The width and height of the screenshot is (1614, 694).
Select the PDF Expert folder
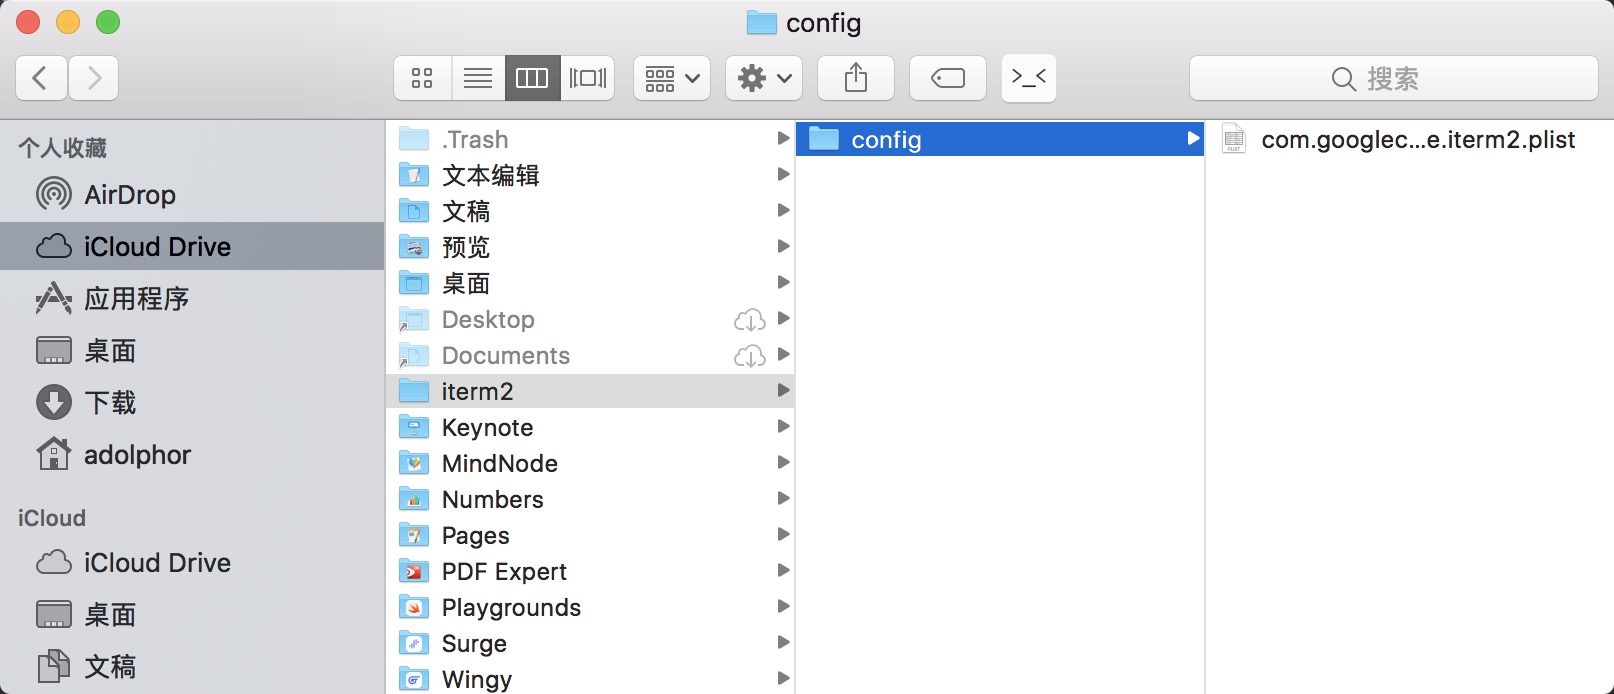tap(590, 571)
